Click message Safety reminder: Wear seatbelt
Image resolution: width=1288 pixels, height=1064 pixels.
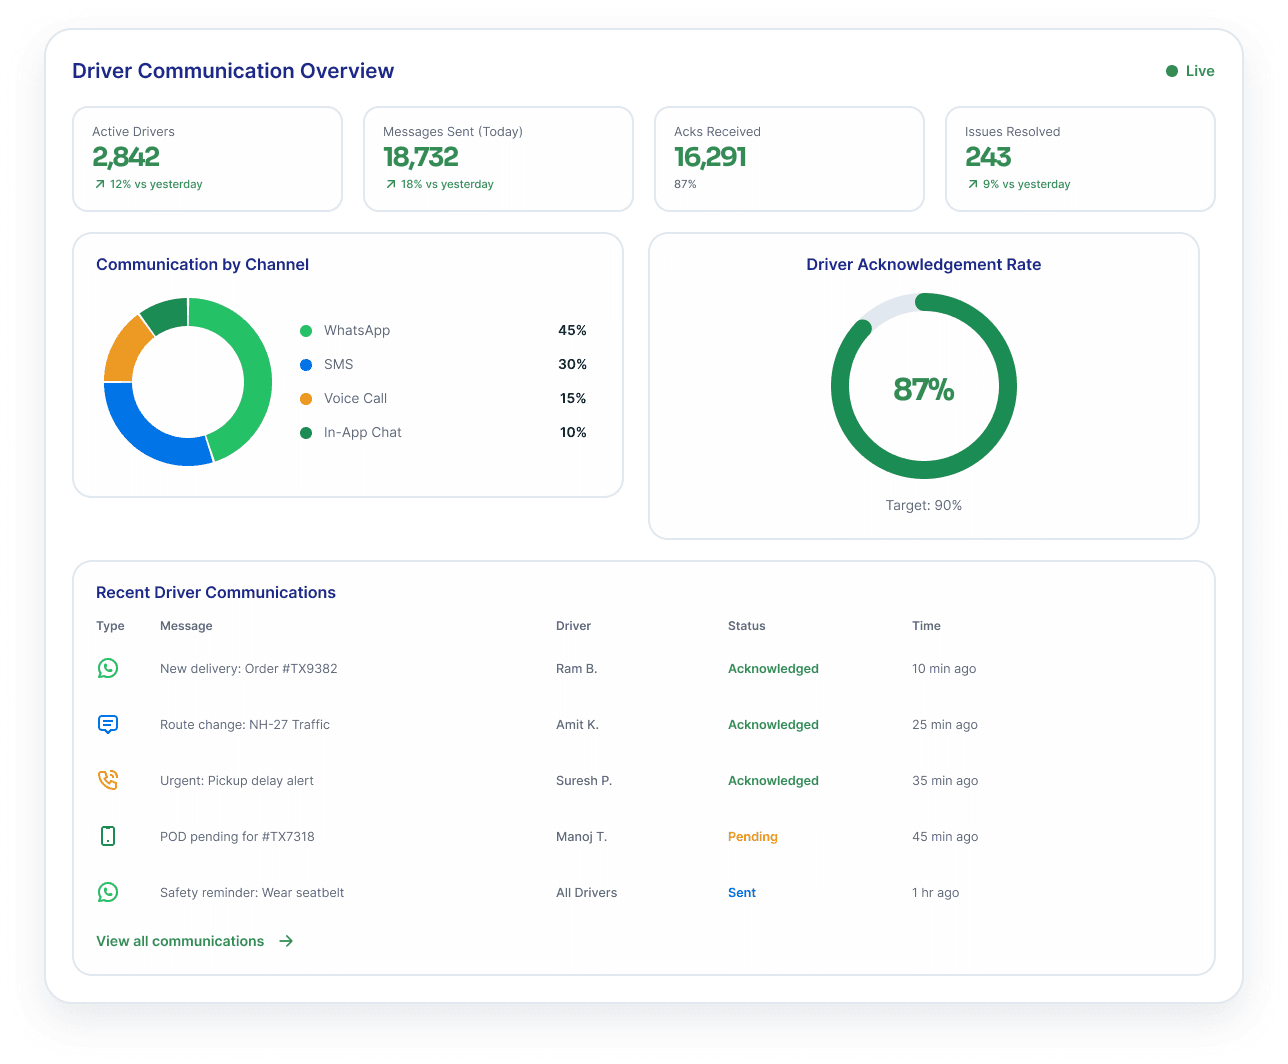point(252,892)
